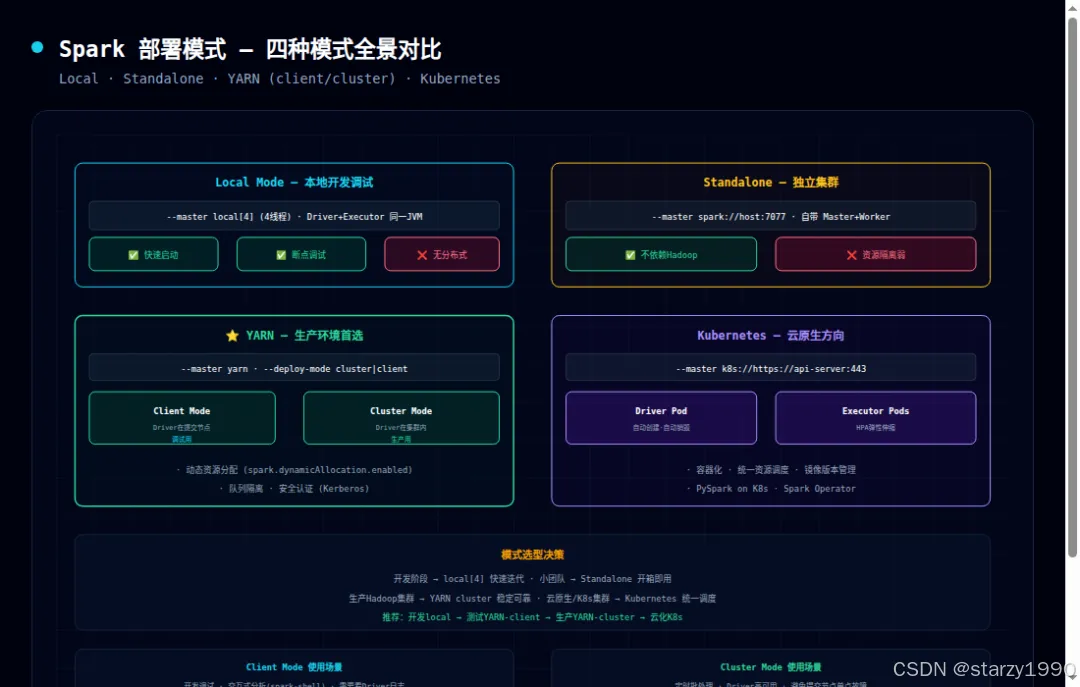Grab the vertical page scrollbar
The width and height of the screenshot is (1080, 687).
point(1072,286)
